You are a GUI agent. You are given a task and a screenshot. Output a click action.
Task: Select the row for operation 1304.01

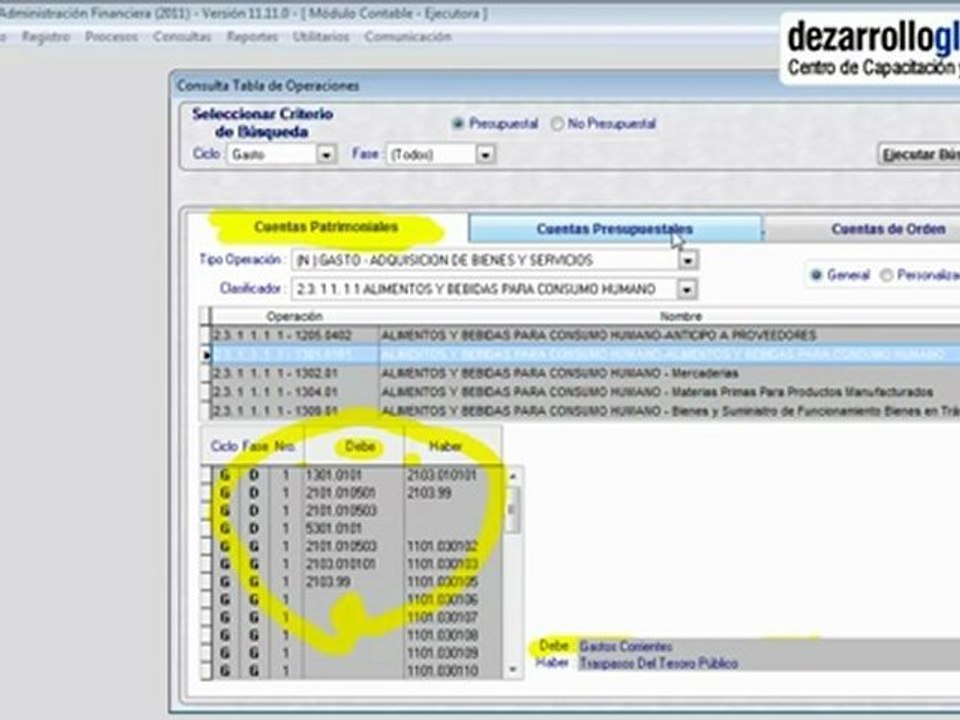pyautogui.click(x=585, y=392)
